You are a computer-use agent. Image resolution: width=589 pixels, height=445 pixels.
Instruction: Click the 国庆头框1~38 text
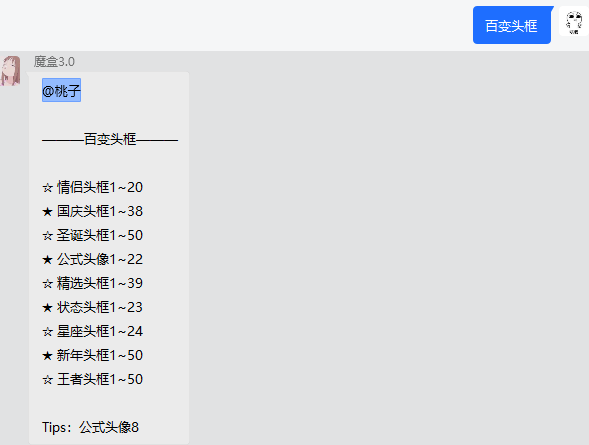coord(100,211)
